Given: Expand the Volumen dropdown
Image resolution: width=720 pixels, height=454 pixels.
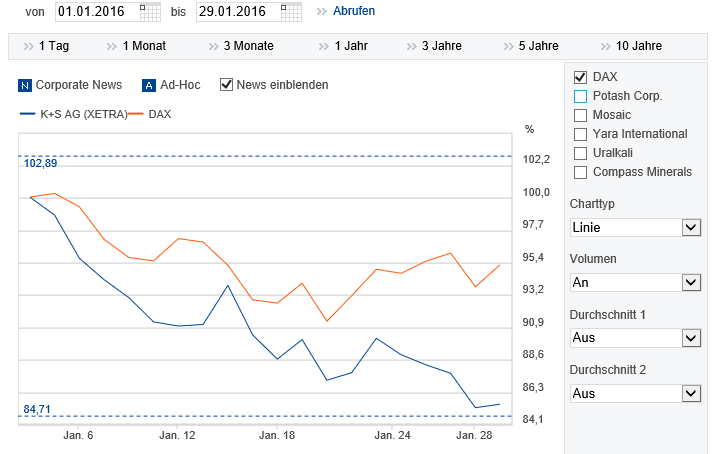Looking at the screenshot, I should pos(636,282).
